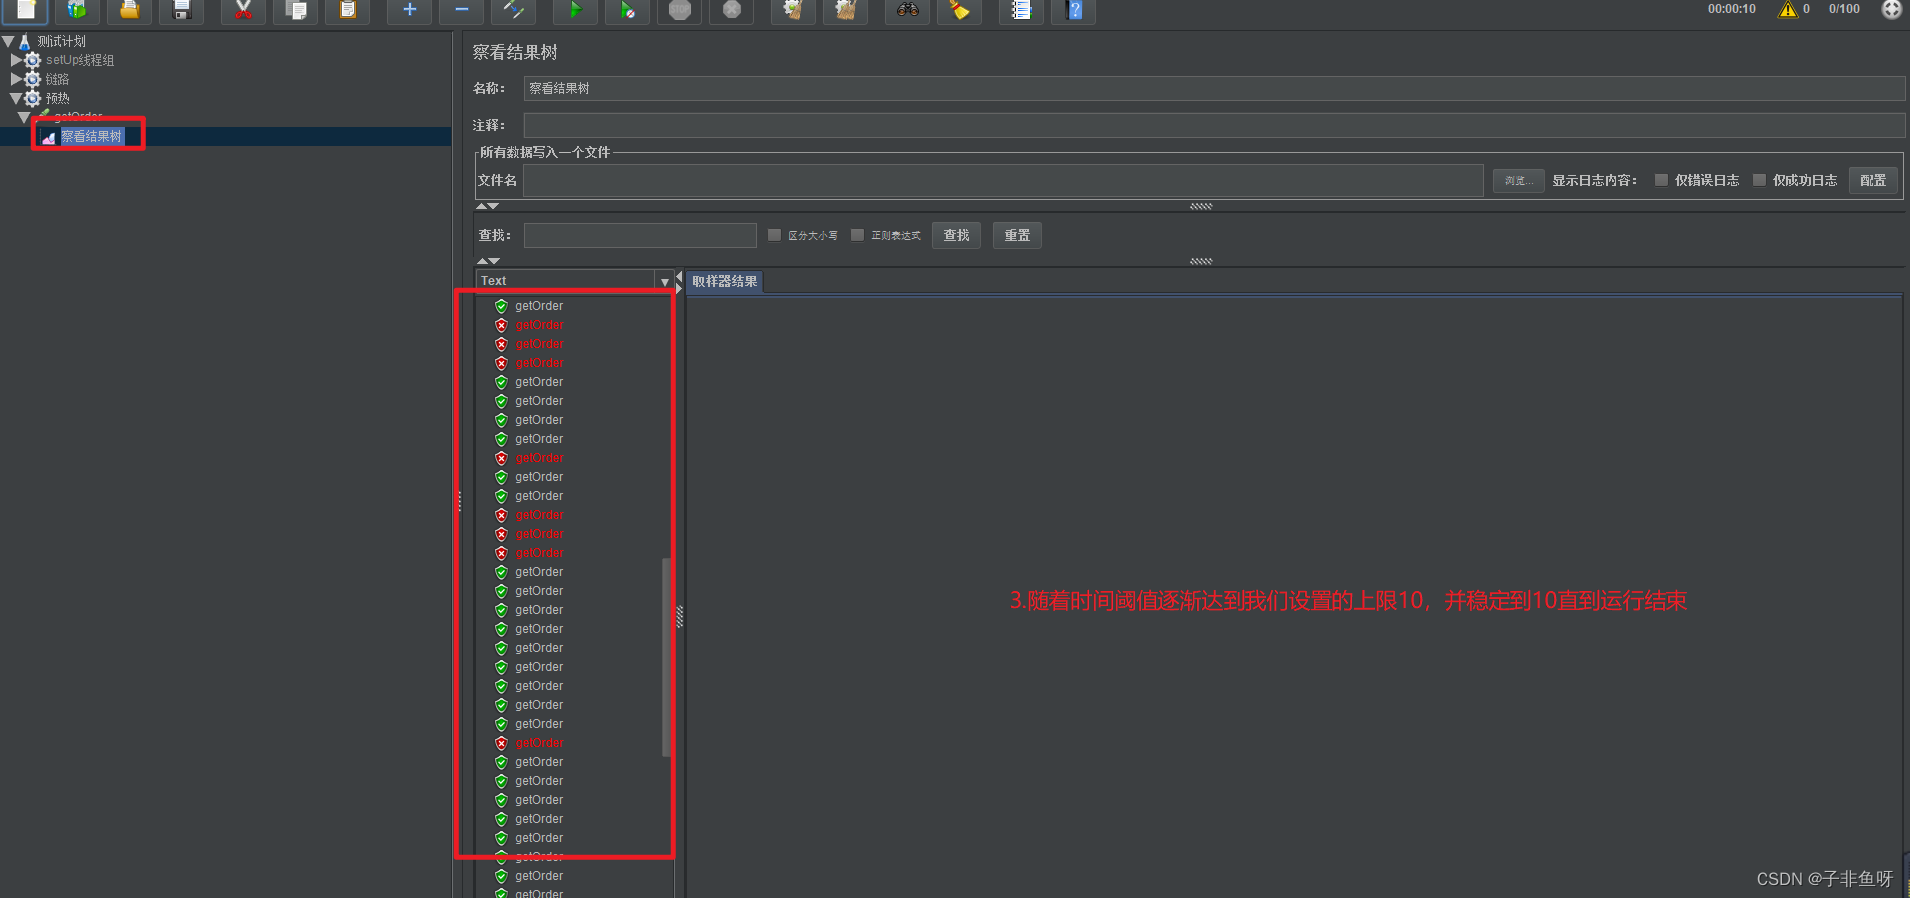Focus the 注释 comment input field
This screenshot has width=1910, height=898.
coord(1214,125)
